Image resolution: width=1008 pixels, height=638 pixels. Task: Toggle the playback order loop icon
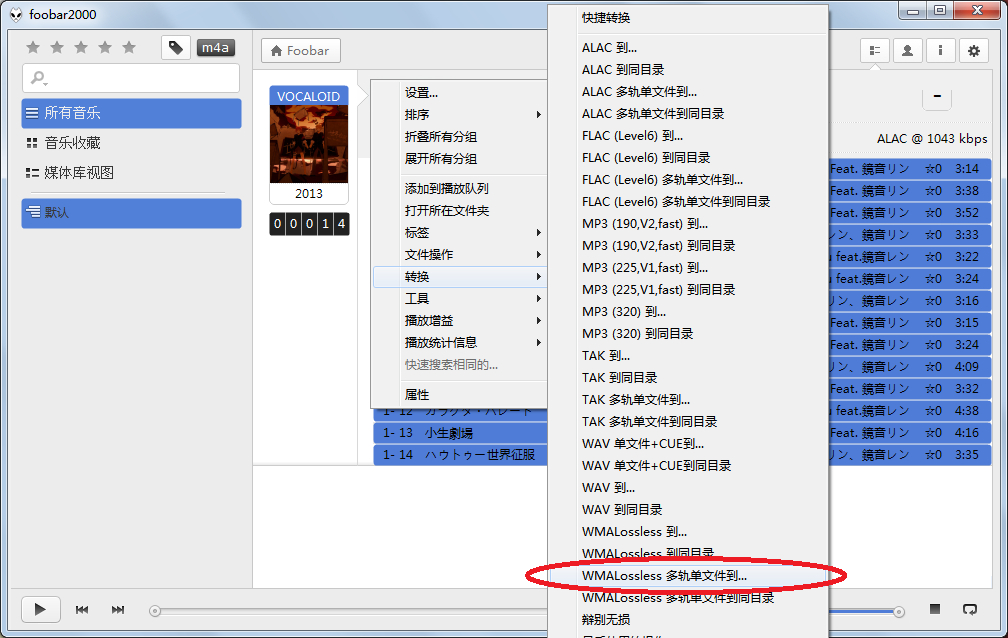coord(969,609)
